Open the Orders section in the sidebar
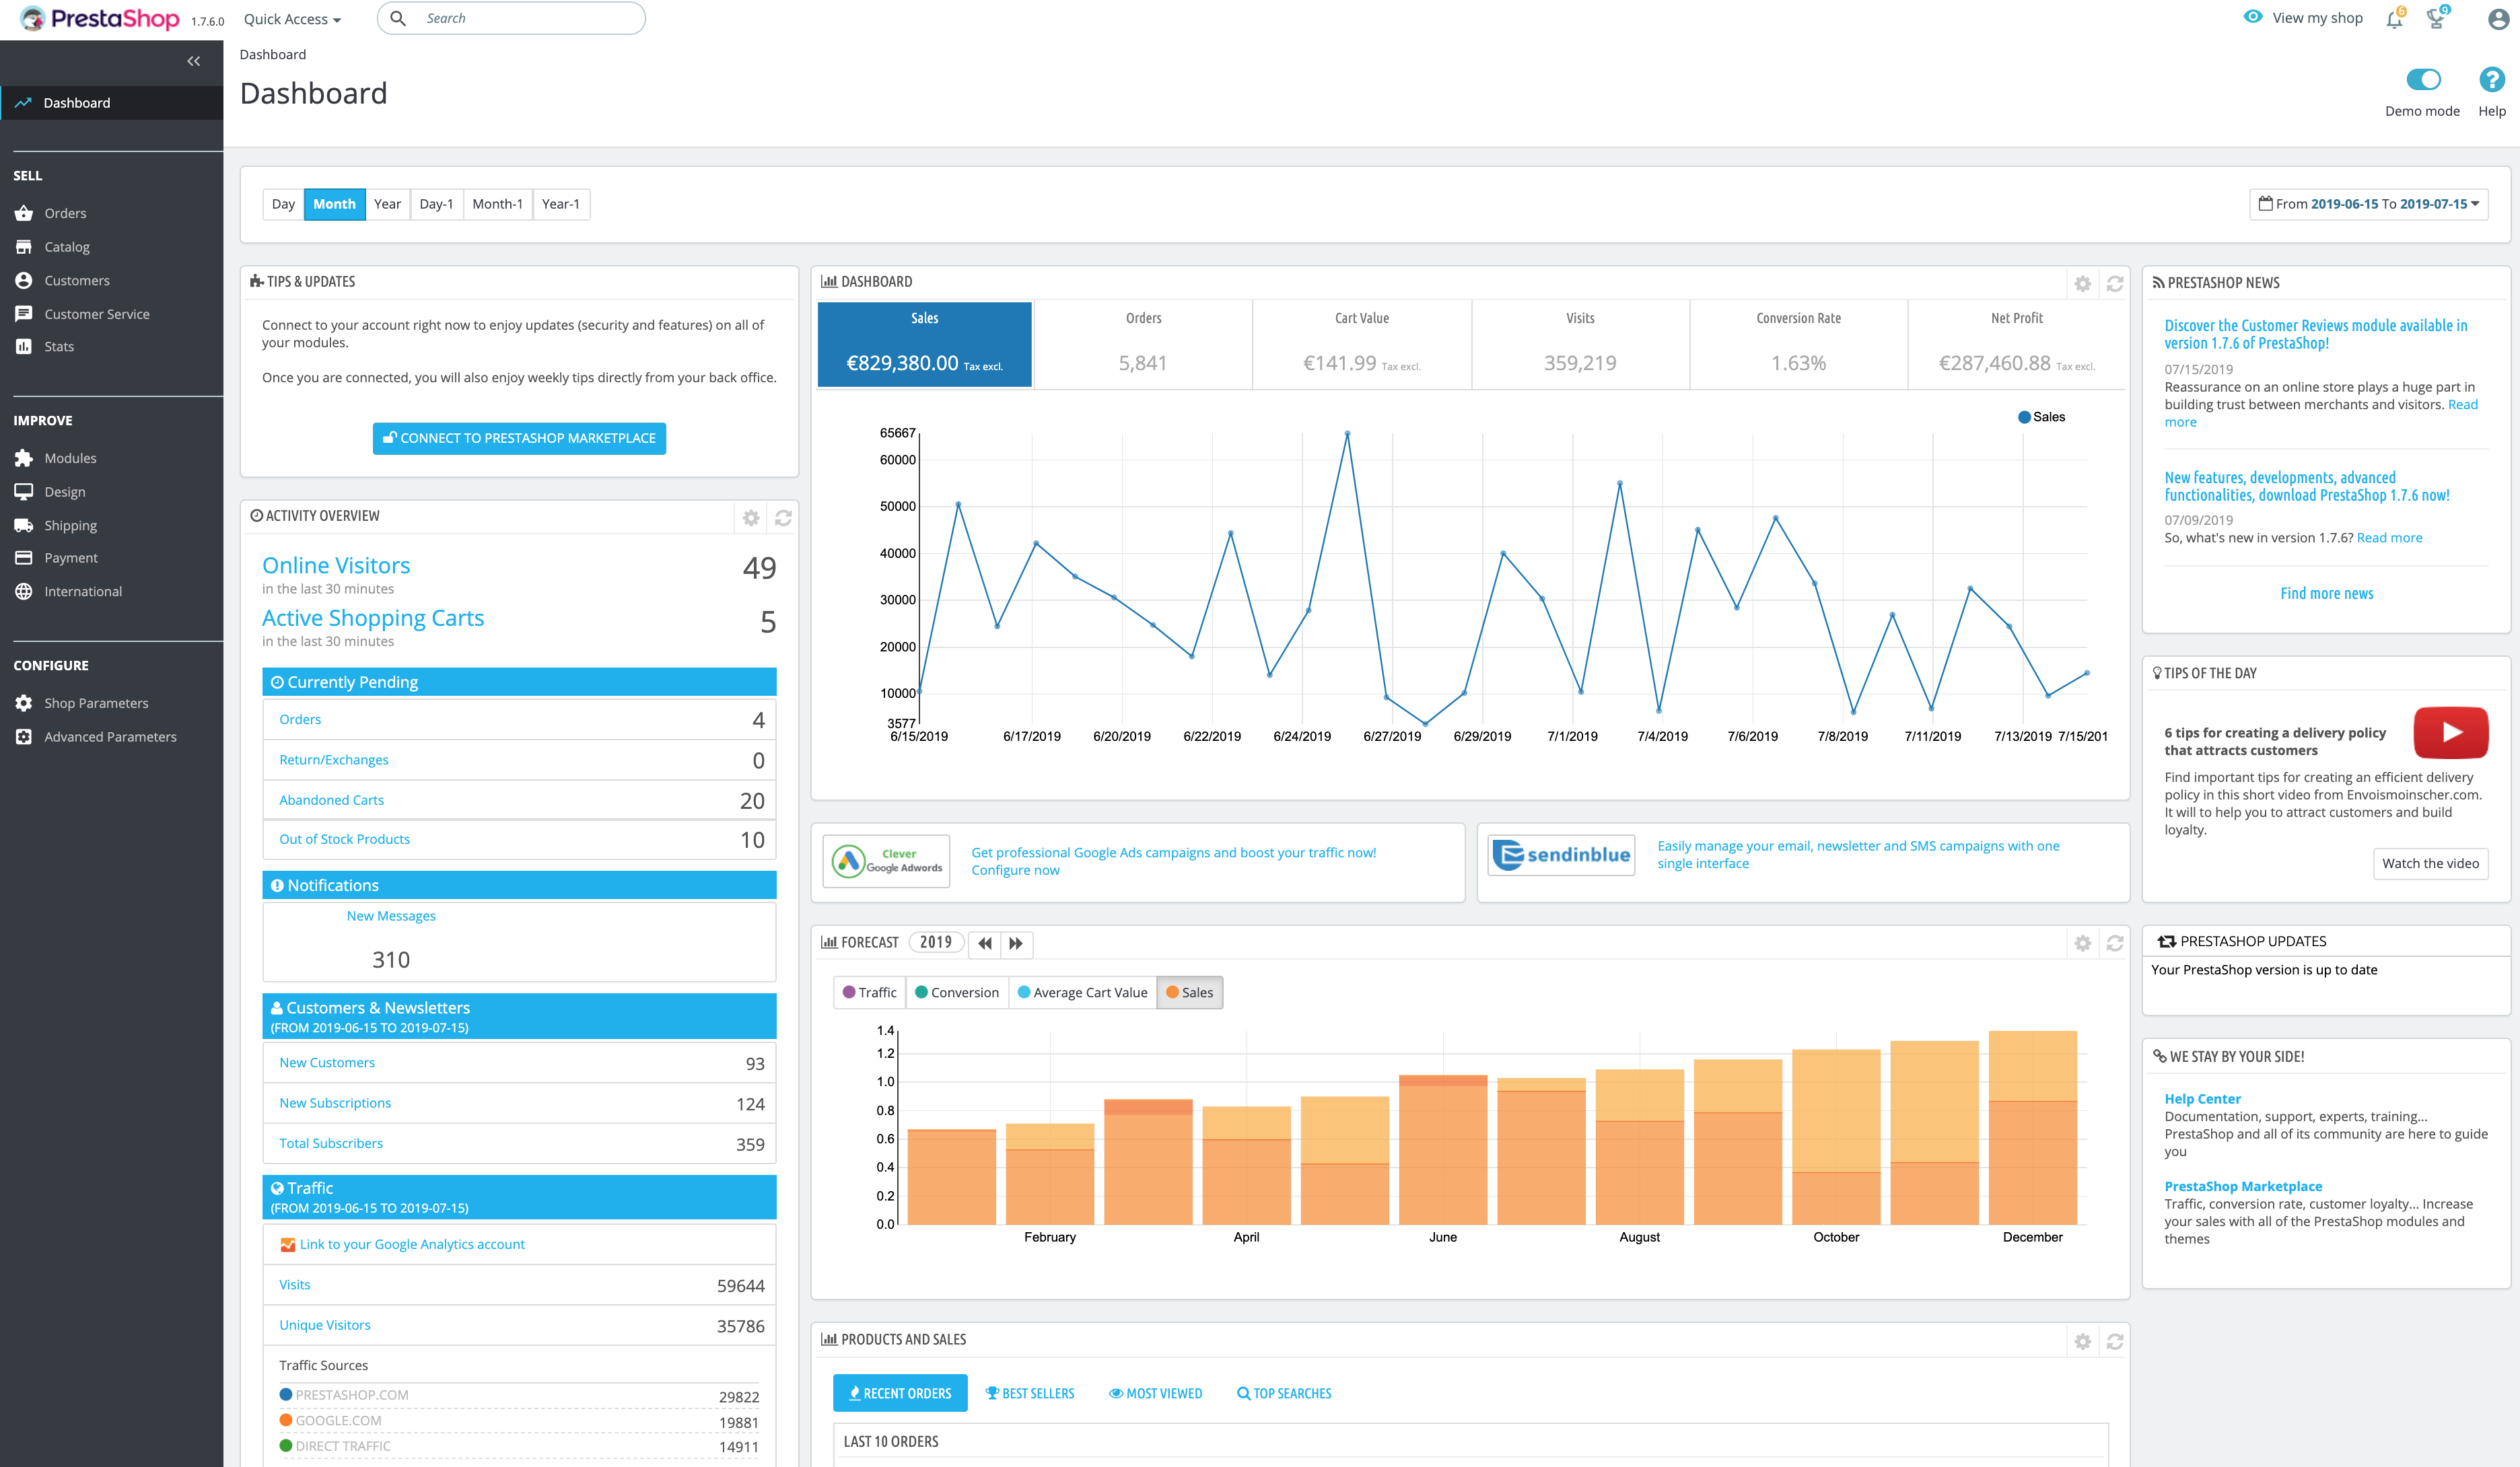 [x=65, y=212]
